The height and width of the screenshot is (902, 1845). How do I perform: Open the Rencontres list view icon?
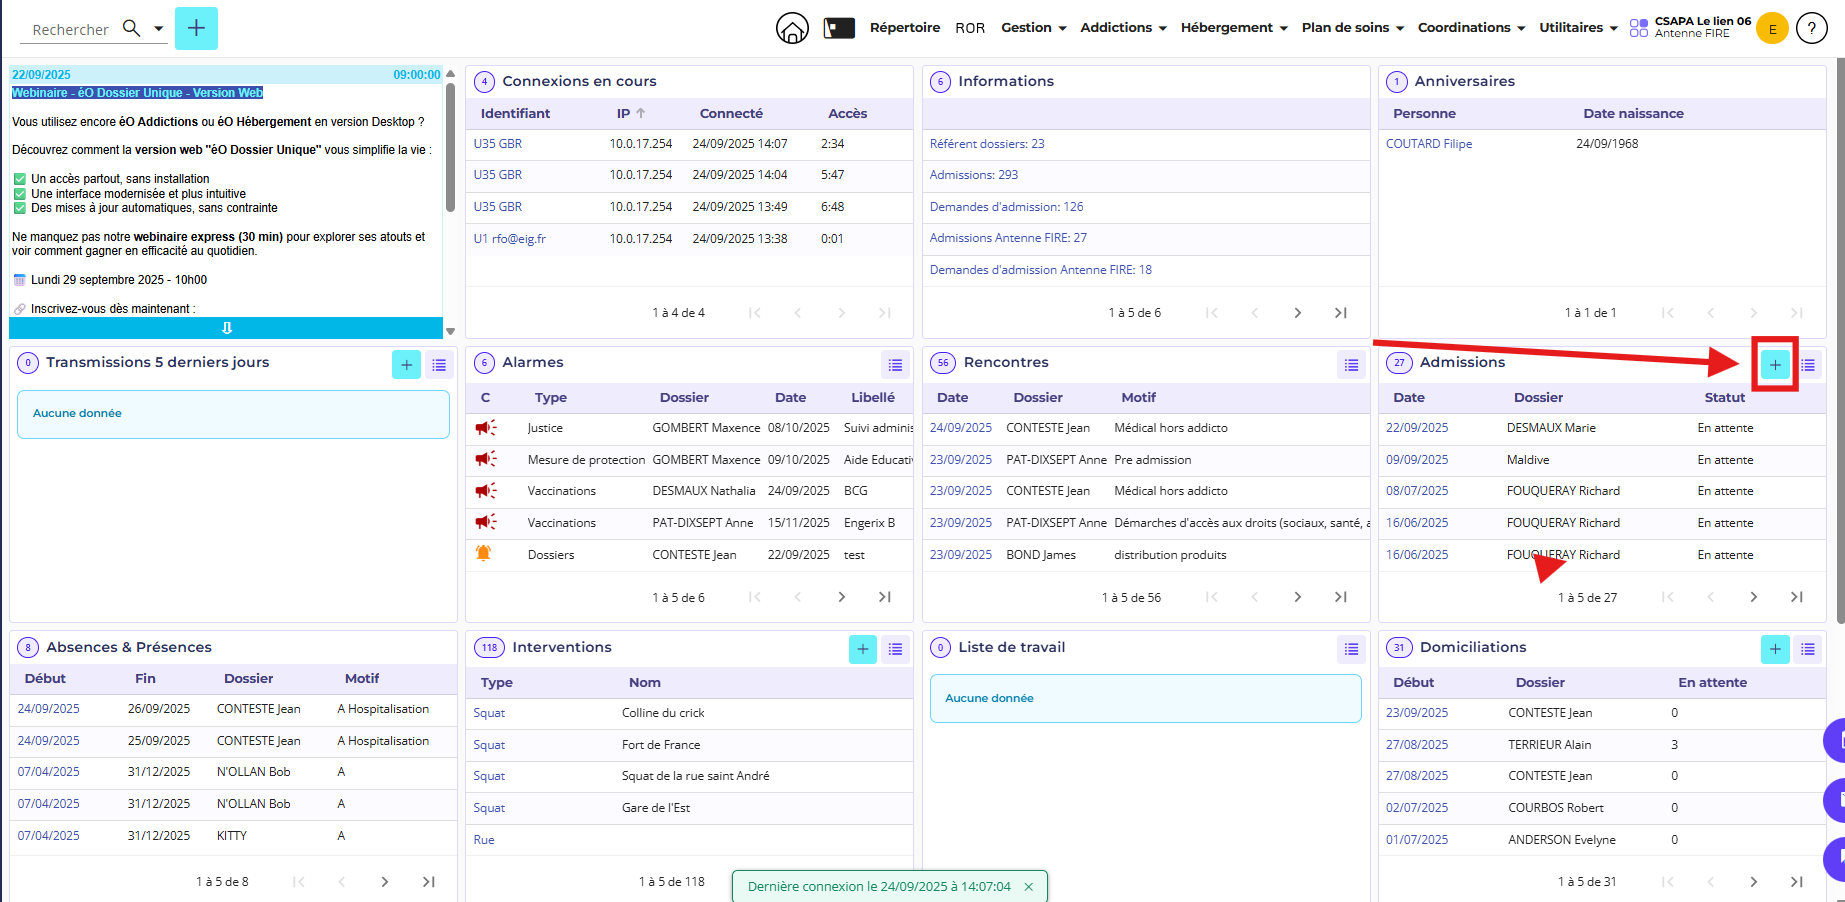[x=1351, y=365]
